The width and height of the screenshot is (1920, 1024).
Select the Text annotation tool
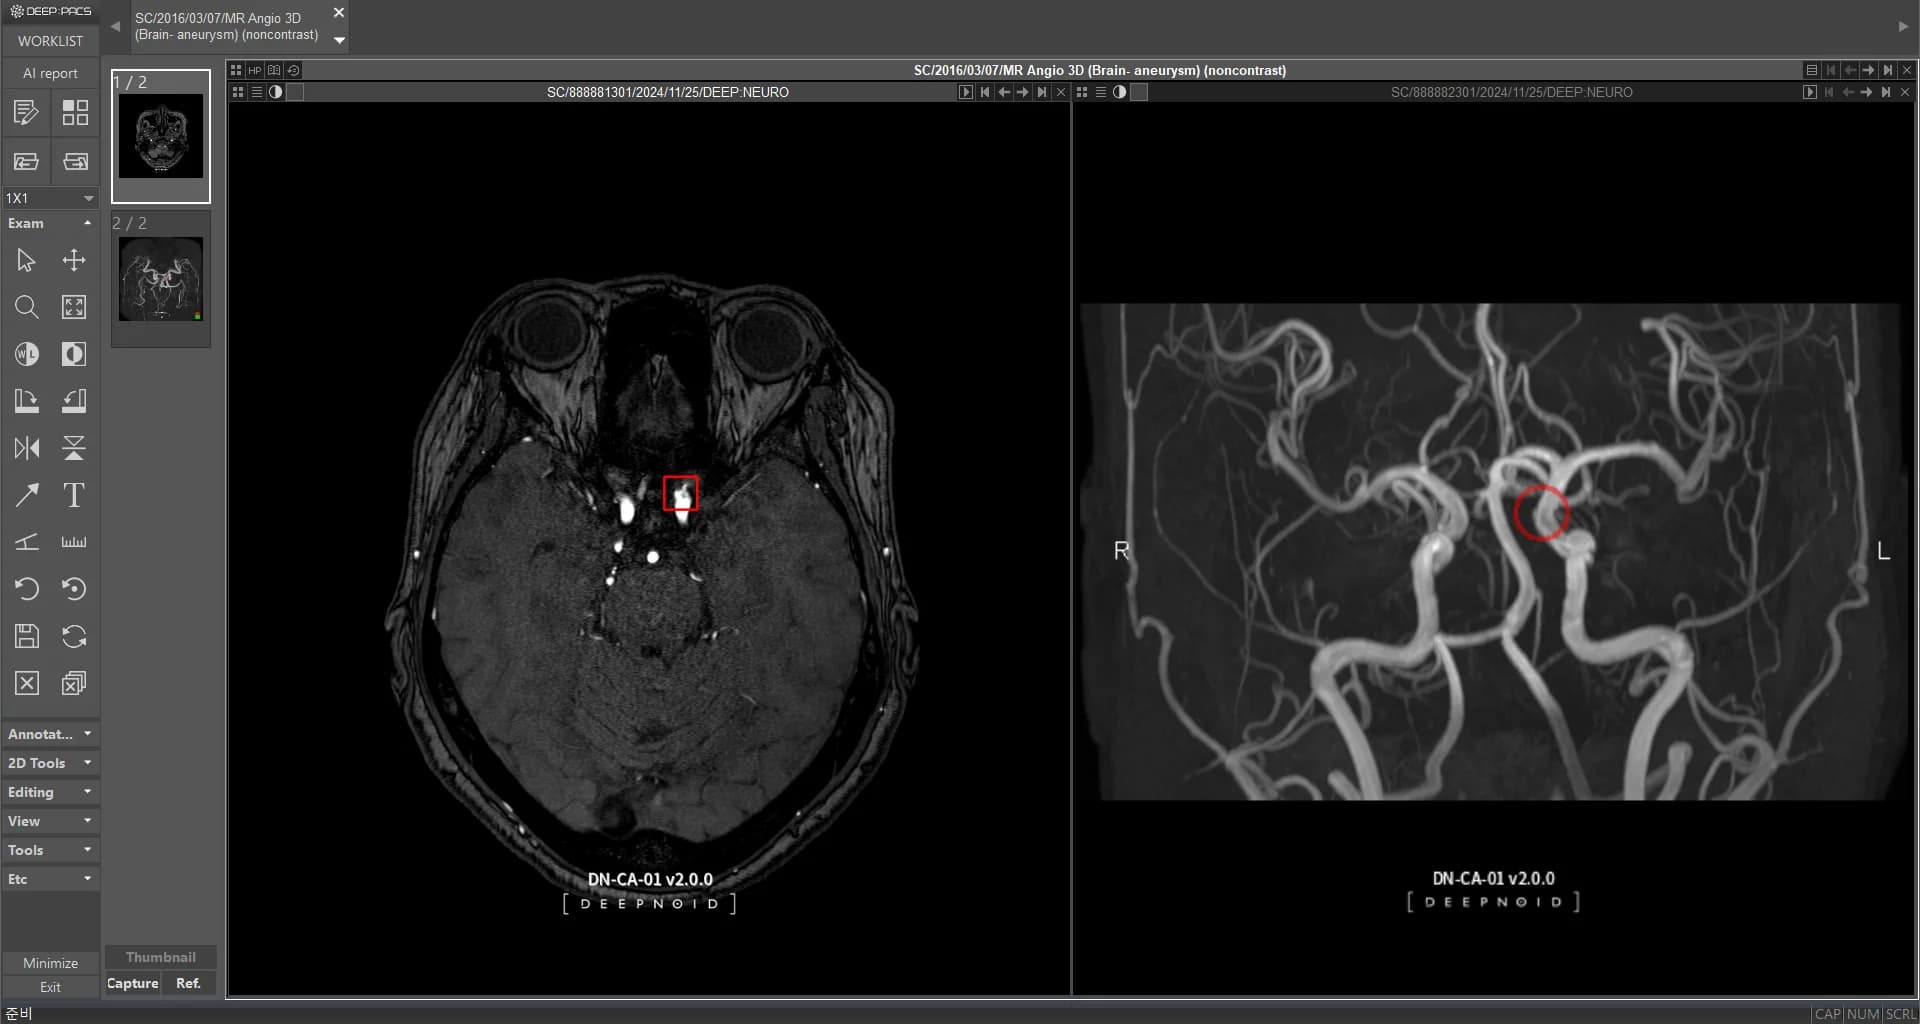coord(74,495)
